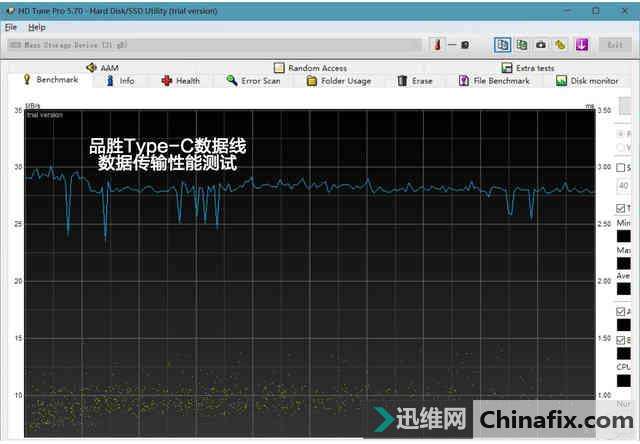Open the drive selection dropdown
Viewport: 640px width, 444px height.
click(x=215, y=44)
